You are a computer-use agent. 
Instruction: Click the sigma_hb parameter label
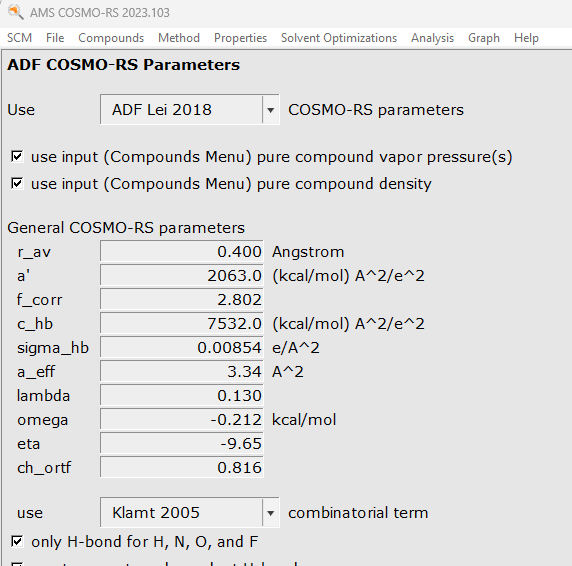53,348
